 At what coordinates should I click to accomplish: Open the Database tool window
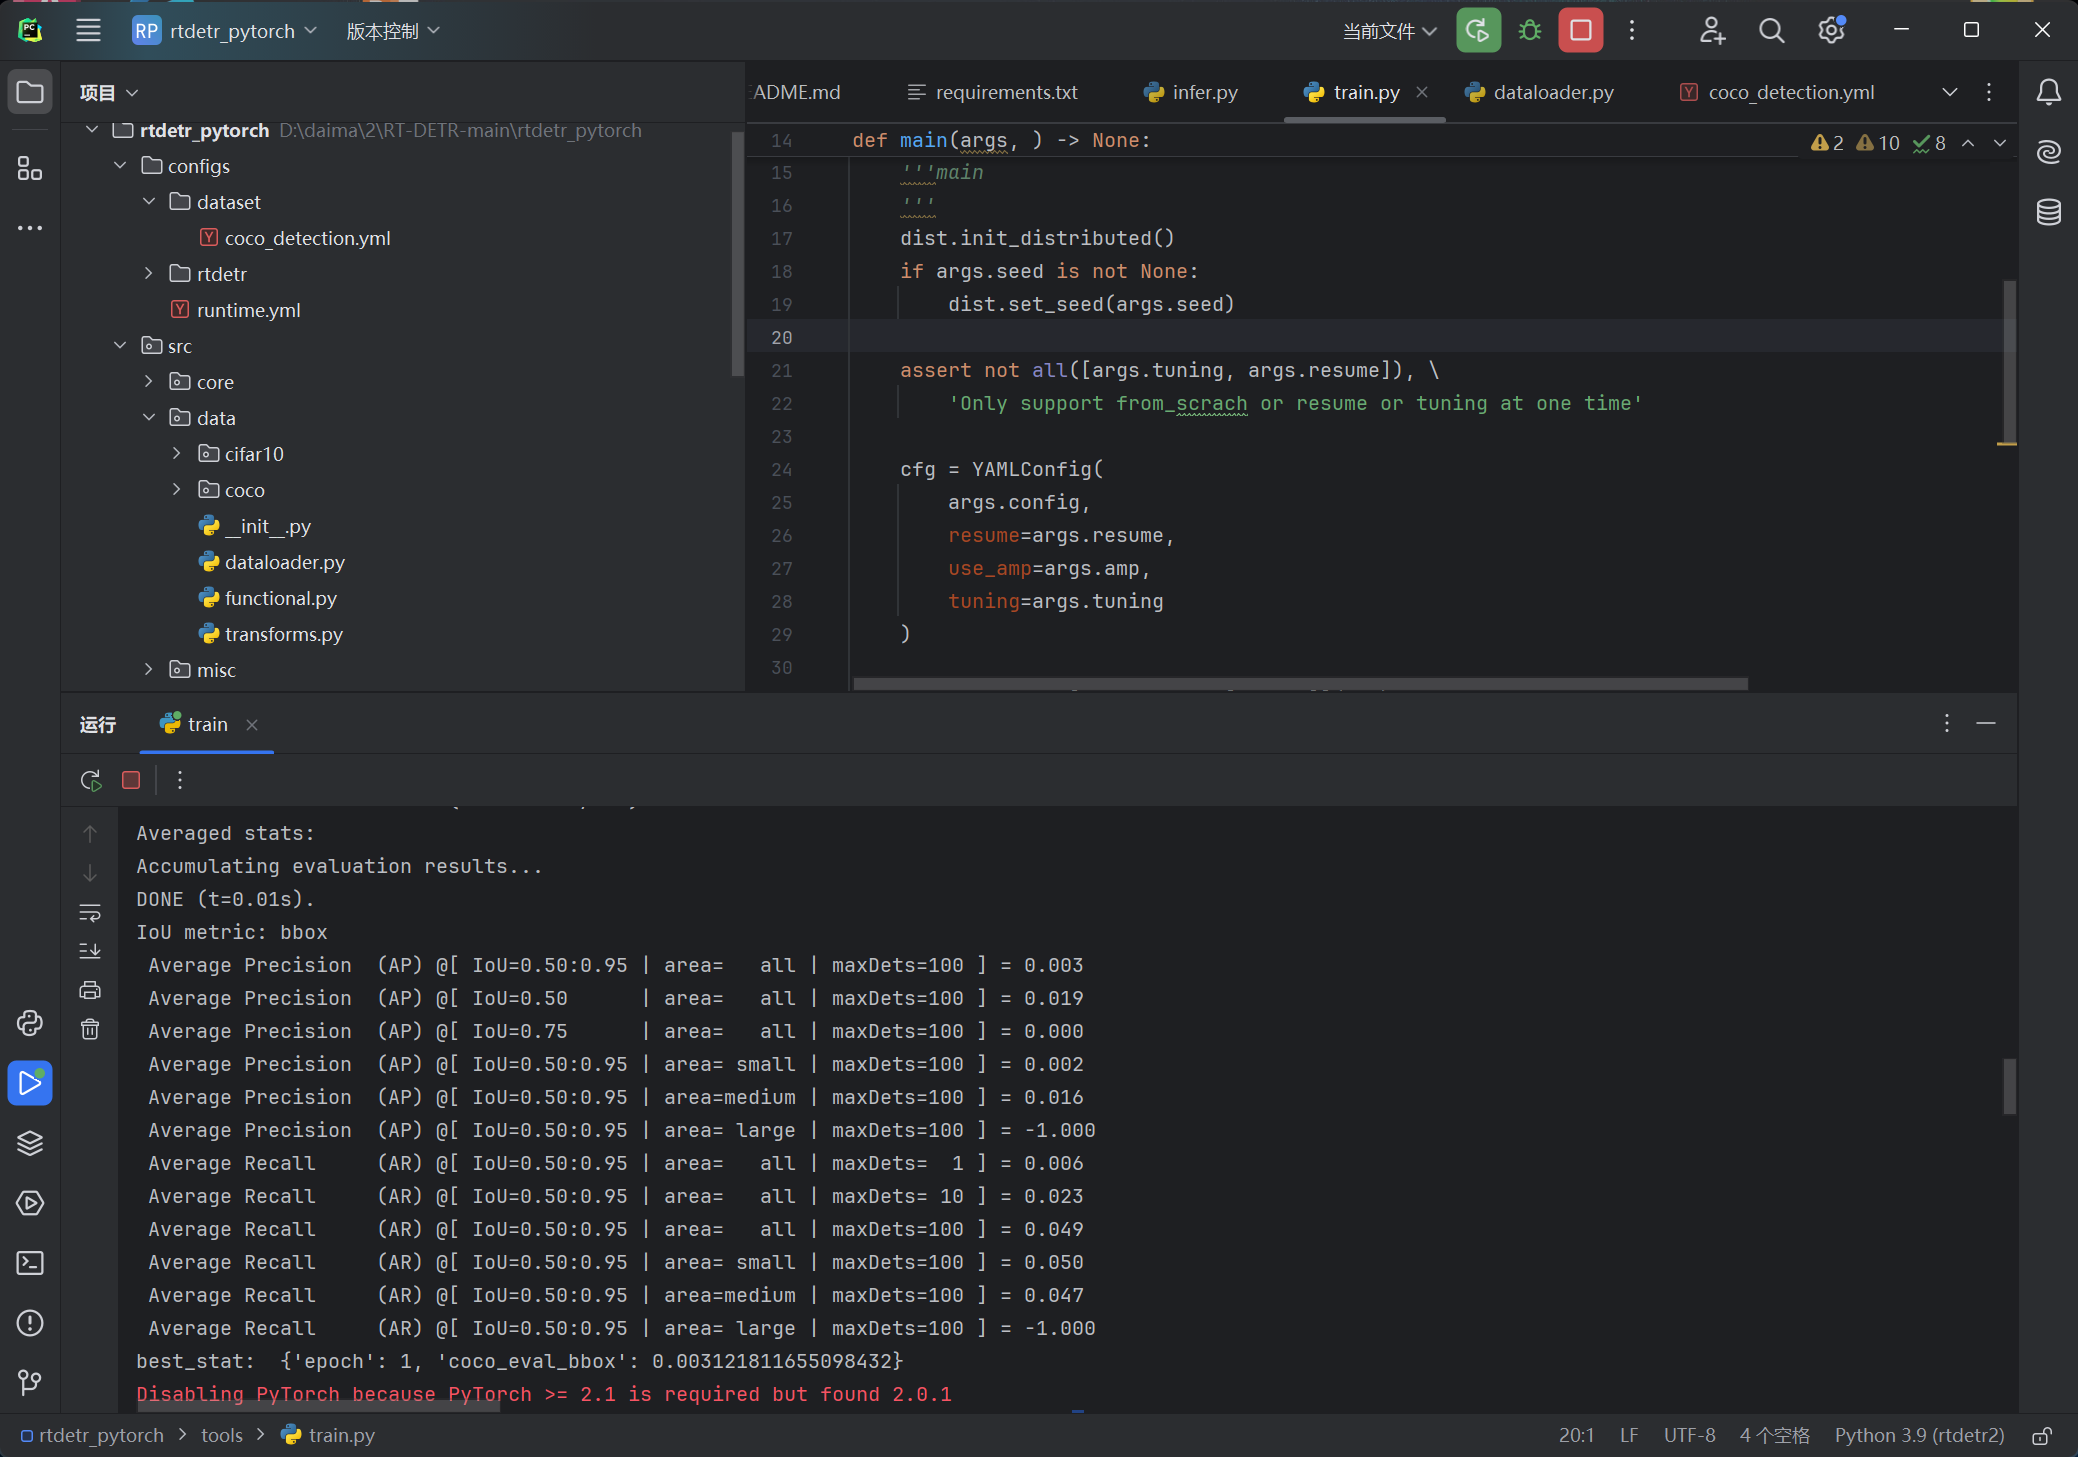click(x=2048, y=212)
